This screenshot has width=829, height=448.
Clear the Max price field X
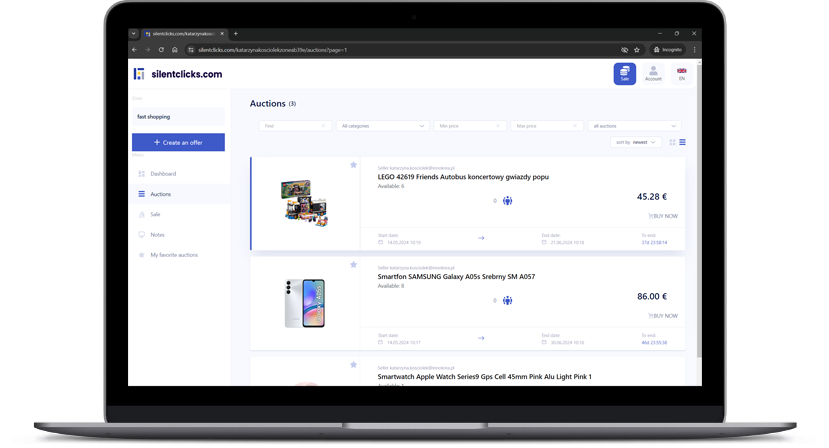click(x=575, y=126)
